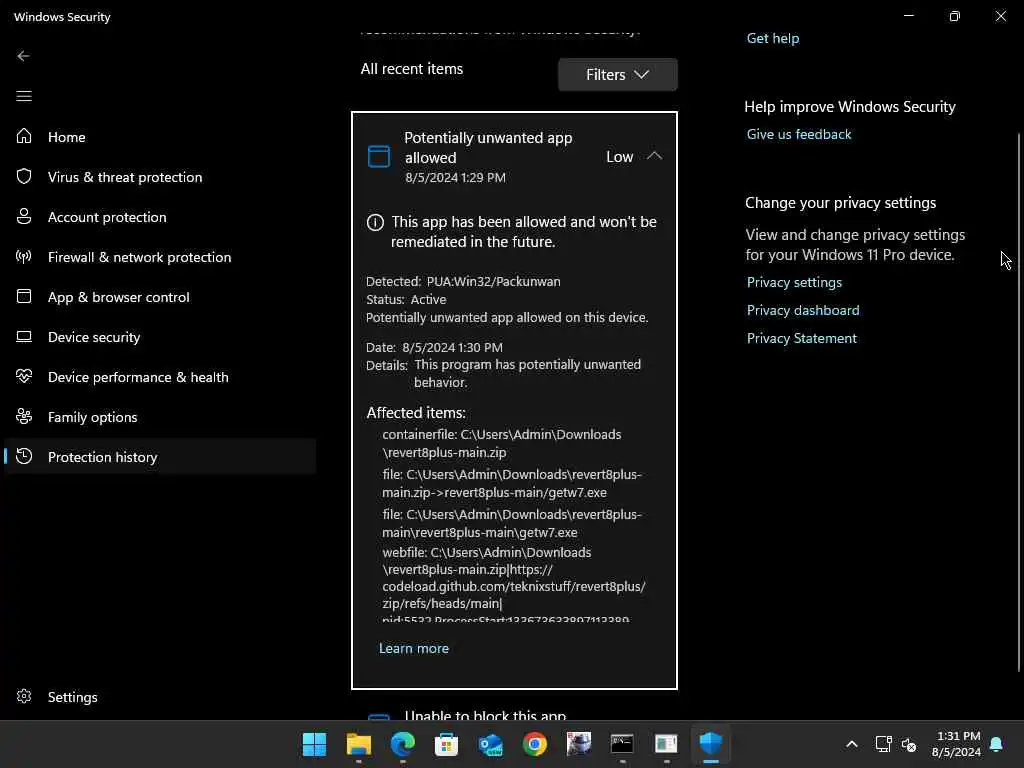Click the Virus & threat protection shield icon
1024x768 pixels.
(x=24, y=176)
